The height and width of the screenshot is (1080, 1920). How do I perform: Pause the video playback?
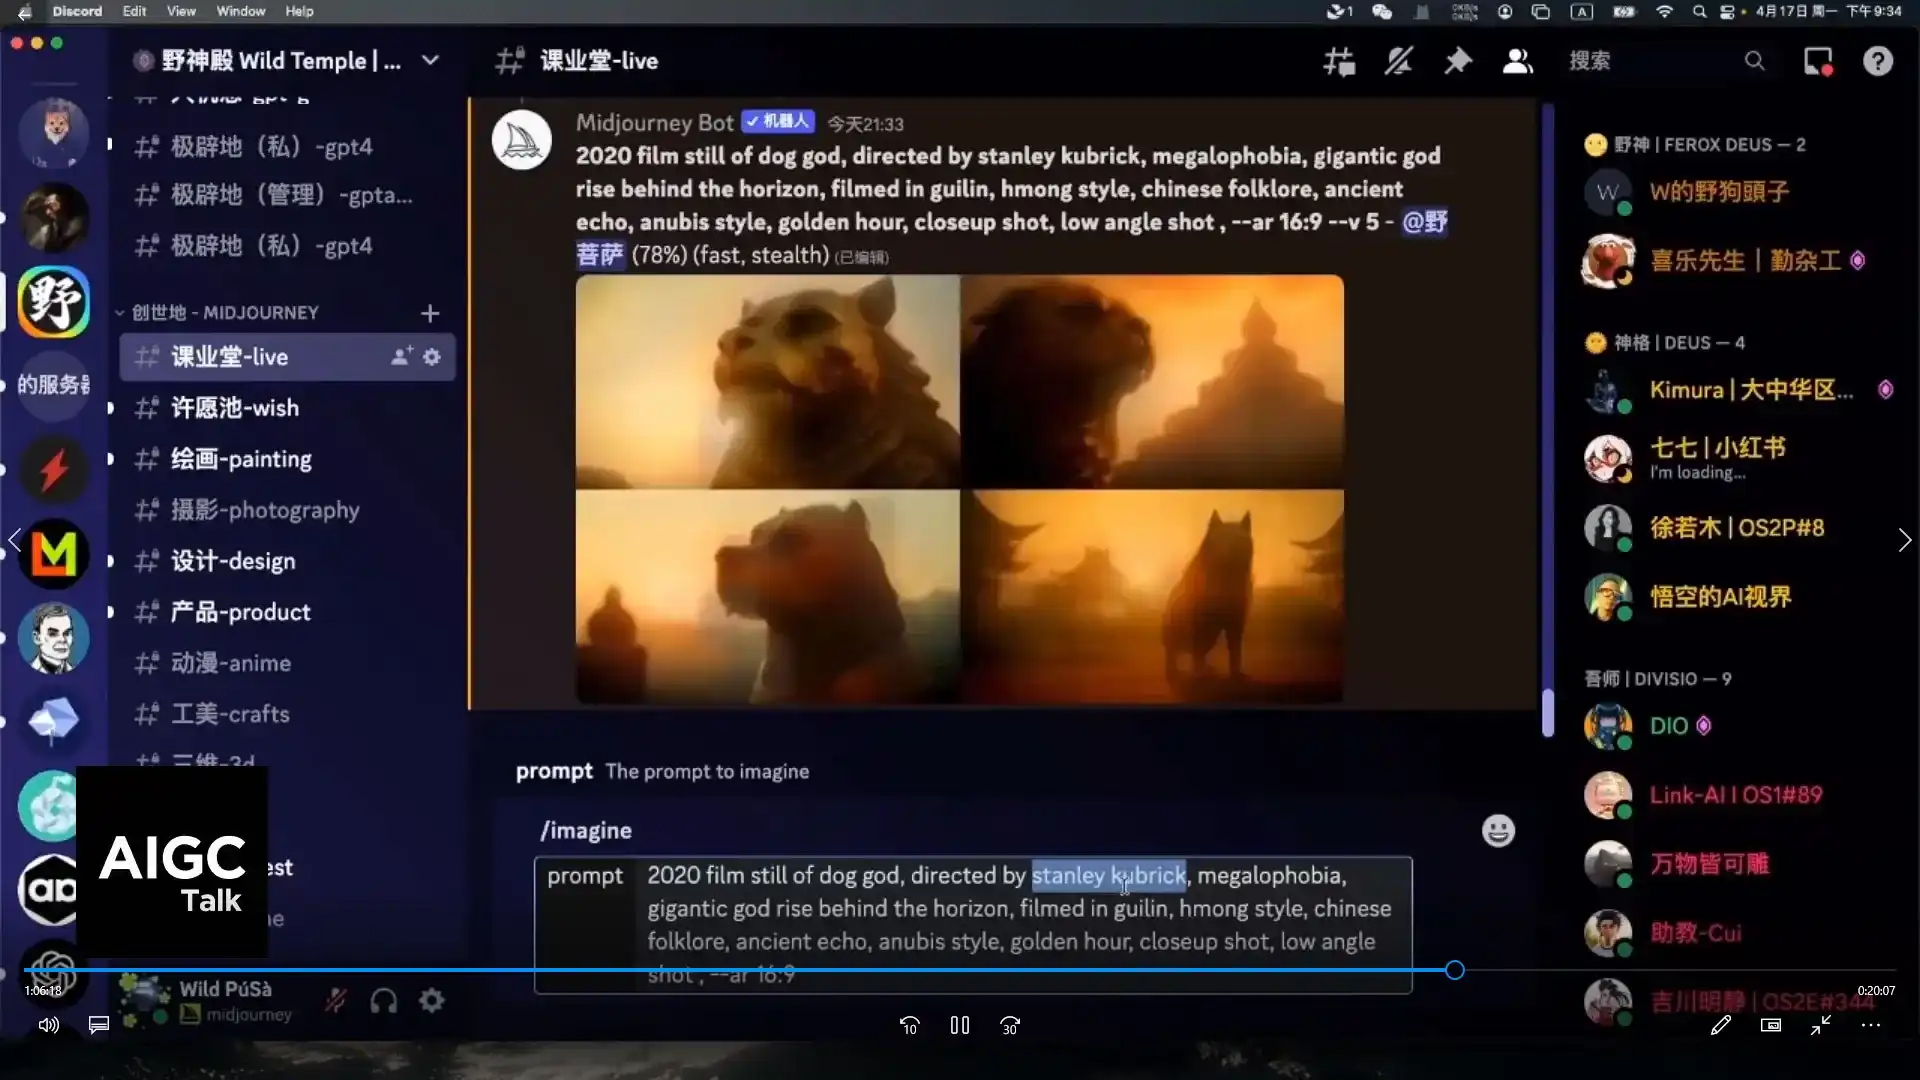959,1025
